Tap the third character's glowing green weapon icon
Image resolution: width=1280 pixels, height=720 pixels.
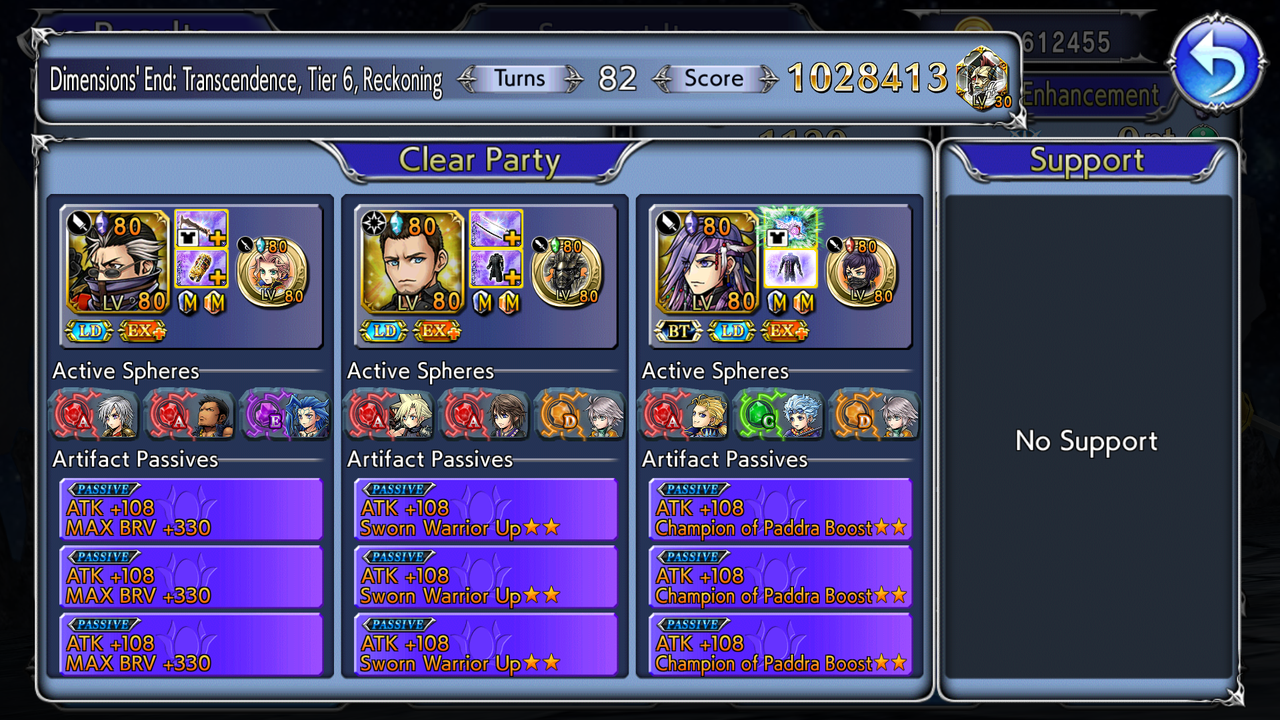coord(791,228)
